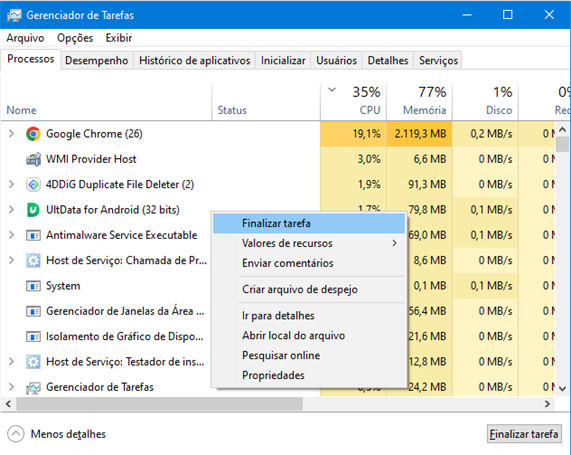Screen dimensions: 571x455
Task: Choose Finalizar tarefa in the context menu
Action: pos(309,223)
